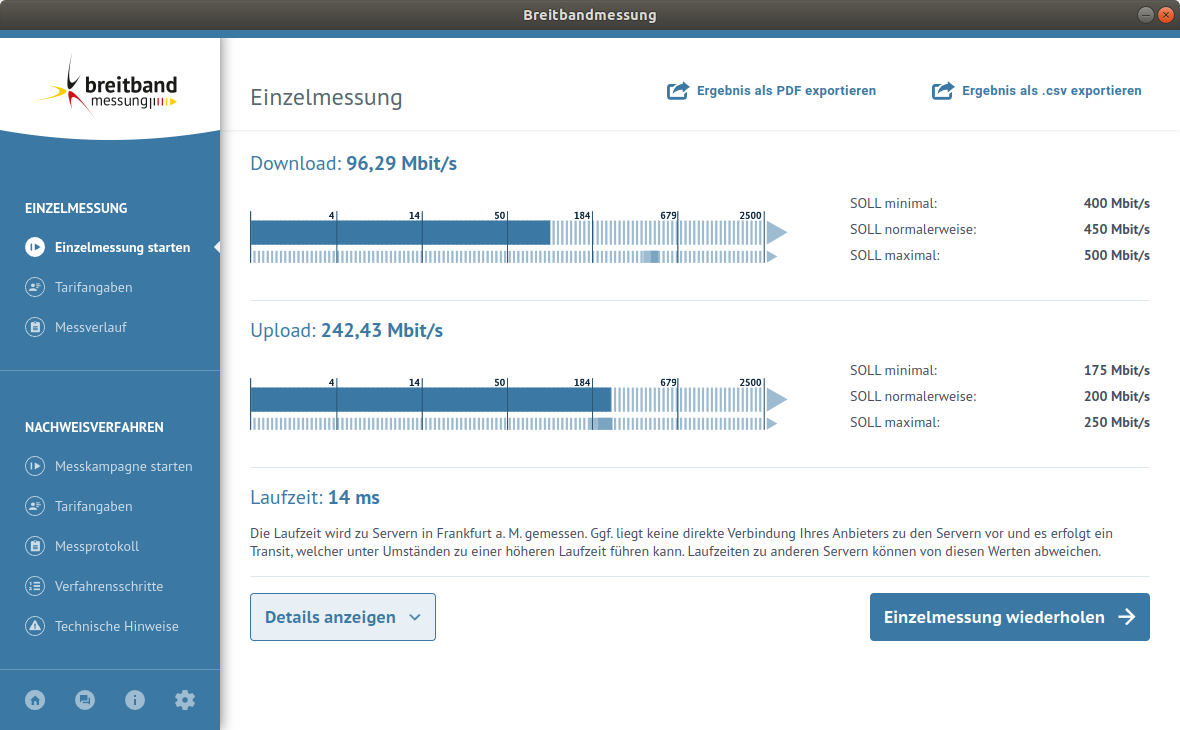Open the Technische Hinweise menu entry
Image resolution: width=1180 pixels, height=730 pixels.
tap(117, 625)
